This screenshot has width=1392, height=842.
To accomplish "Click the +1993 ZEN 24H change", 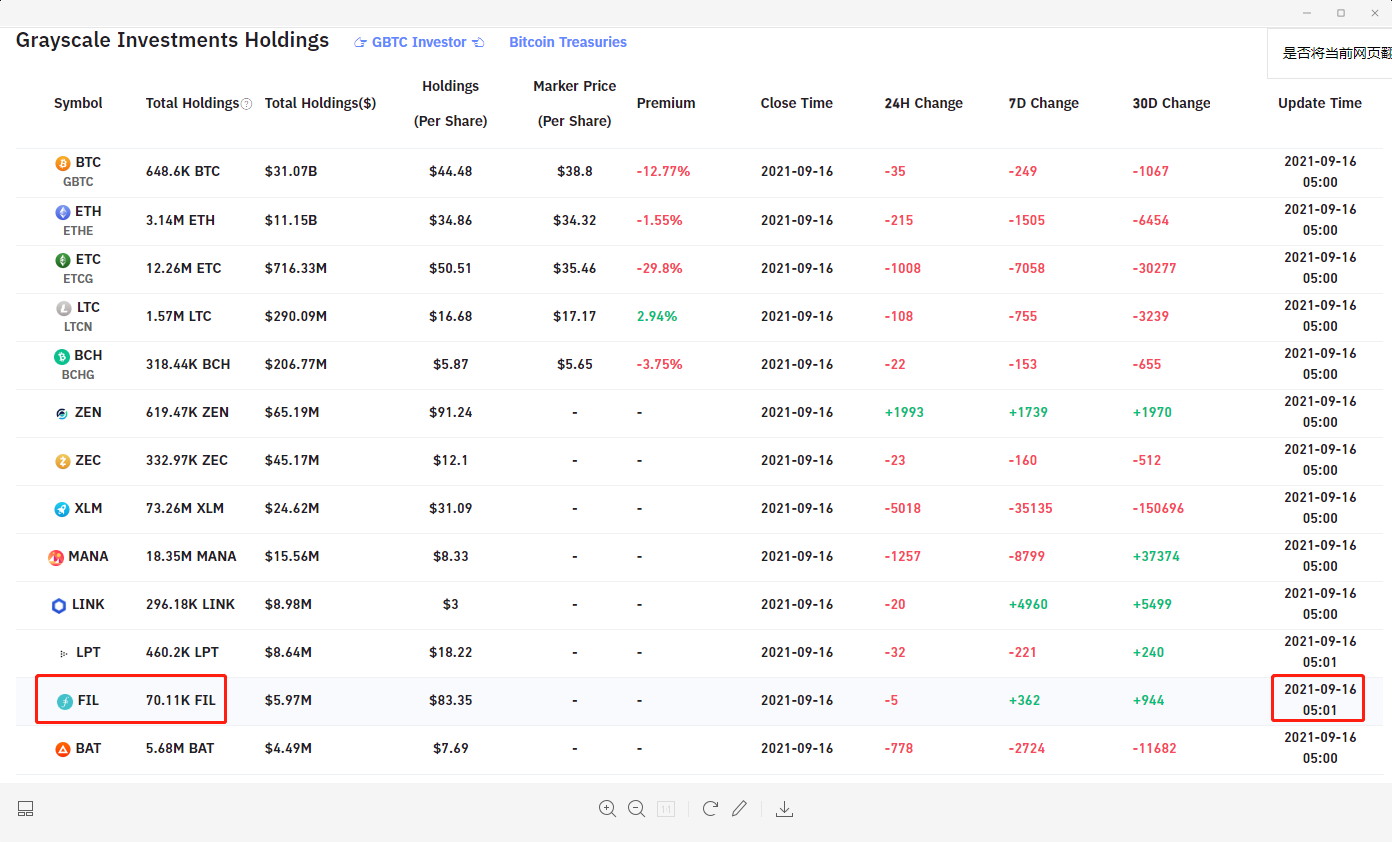I will click(904, 412).
